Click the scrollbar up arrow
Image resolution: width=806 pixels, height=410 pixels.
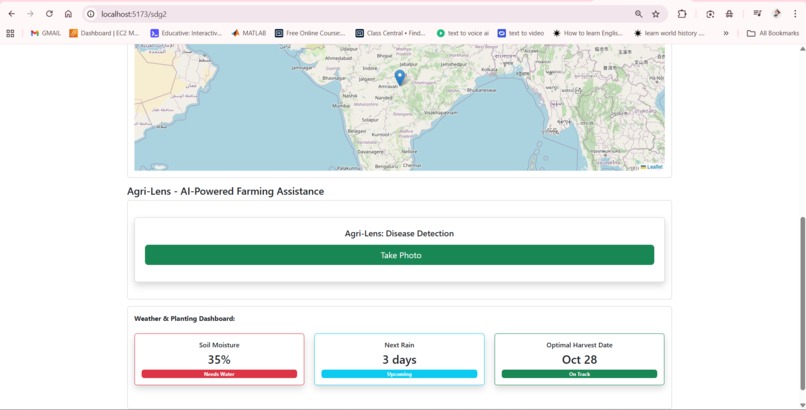click(x=802, y=49)
